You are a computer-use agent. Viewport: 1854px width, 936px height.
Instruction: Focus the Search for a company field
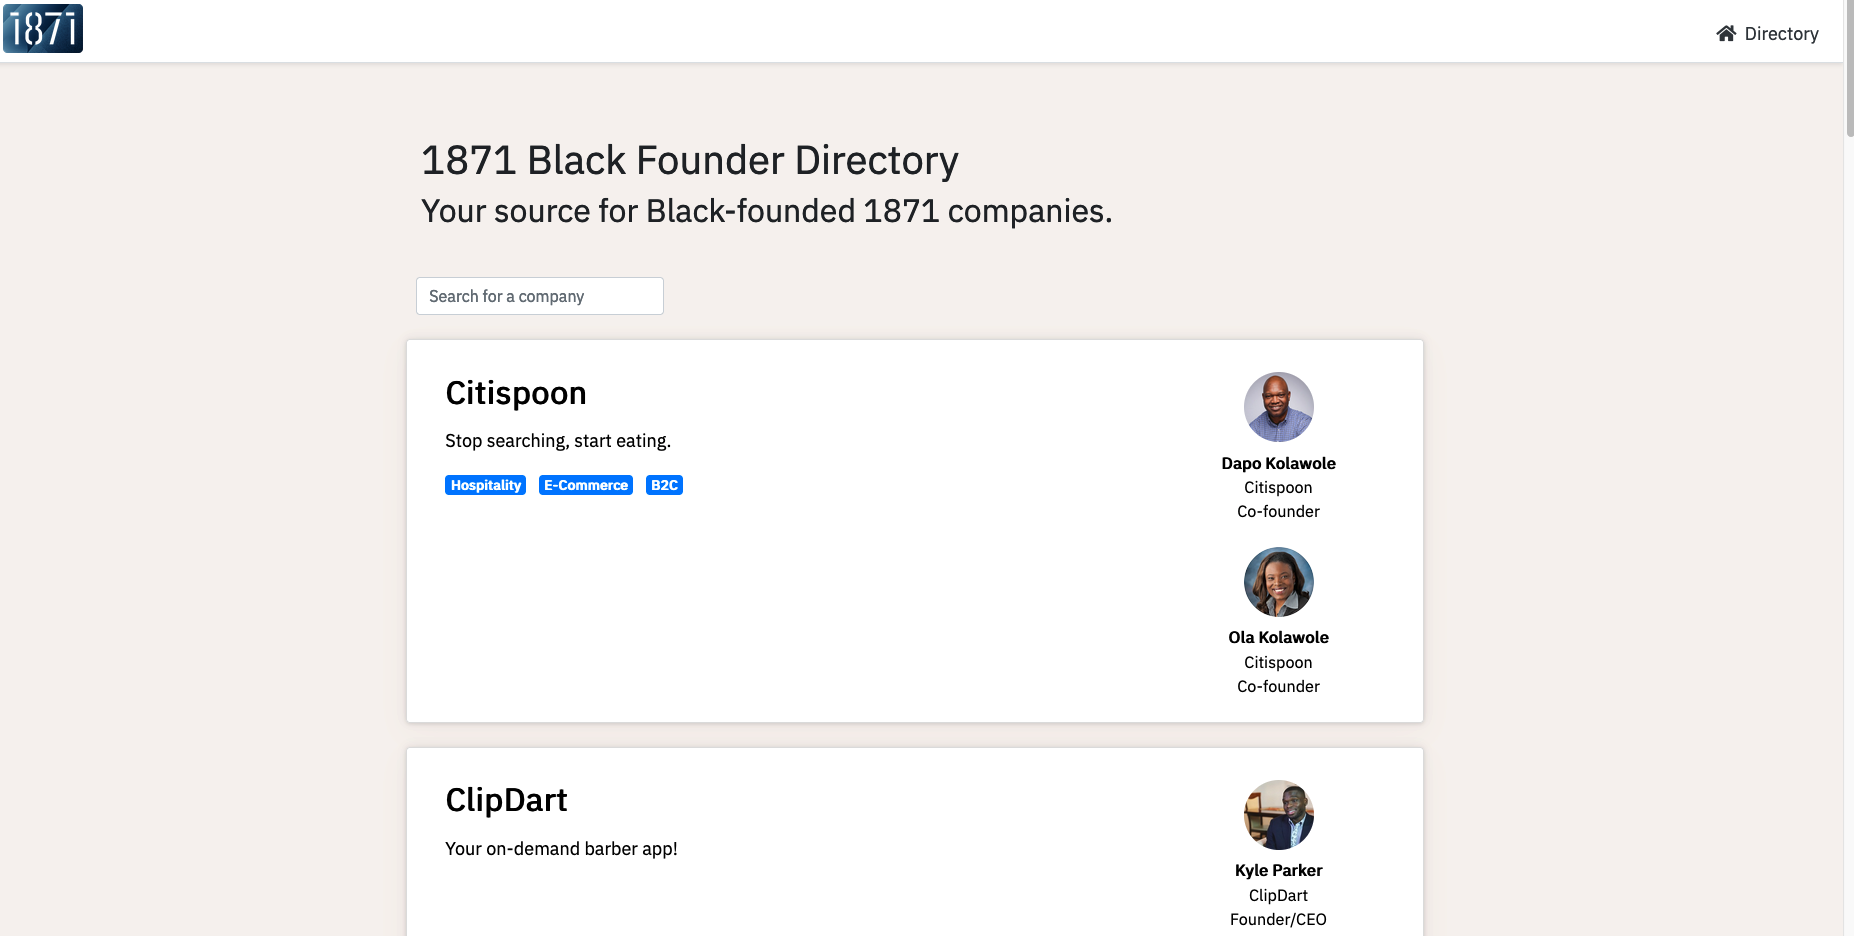(539, 296)
